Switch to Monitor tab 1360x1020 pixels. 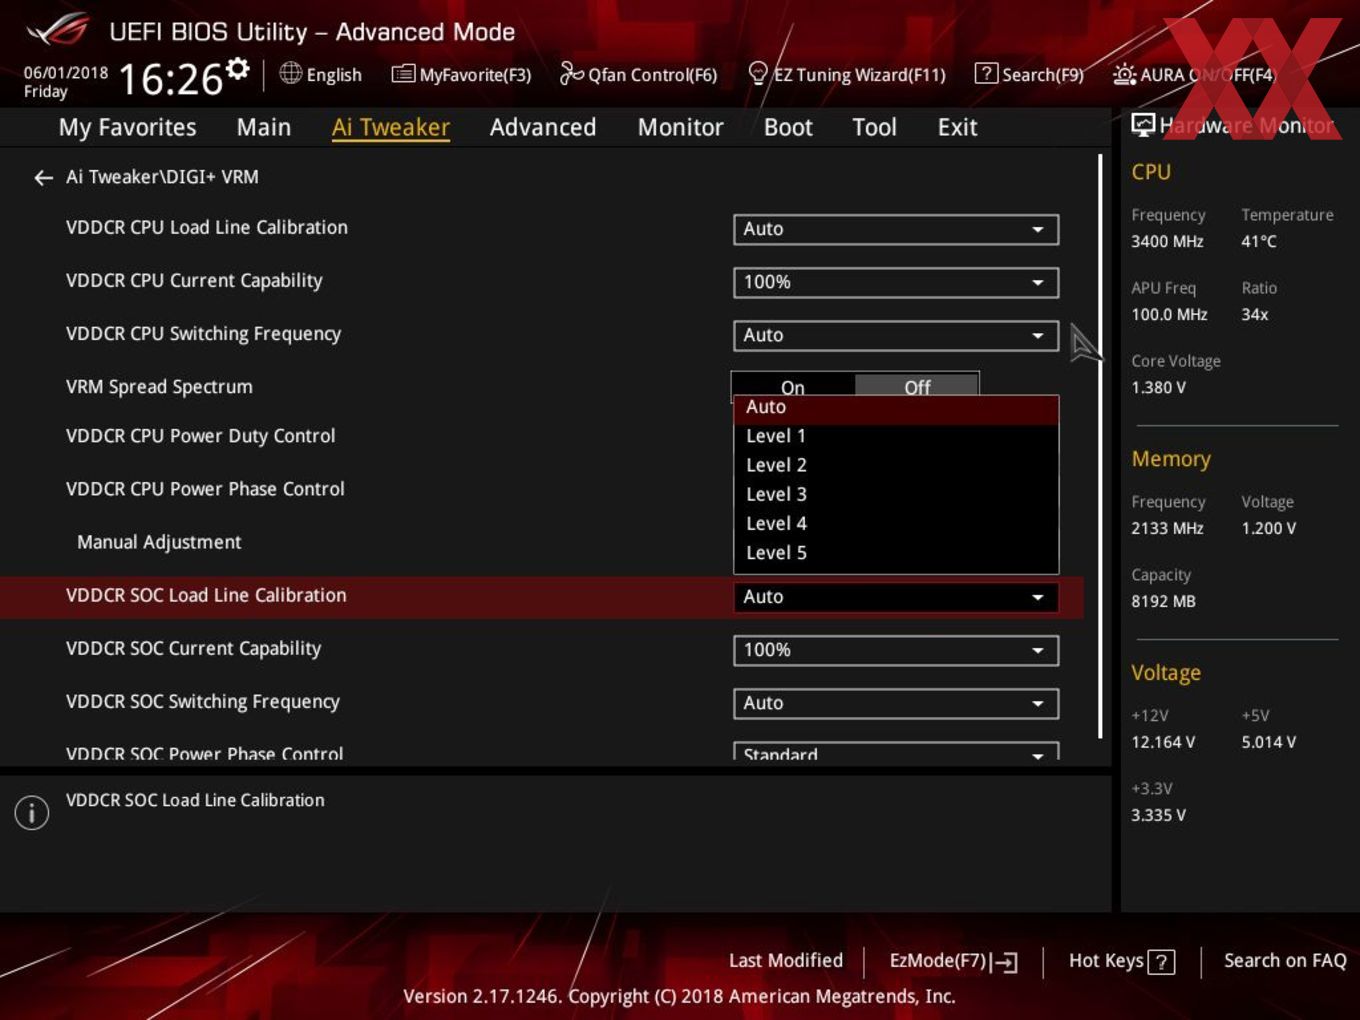[680, 128]
